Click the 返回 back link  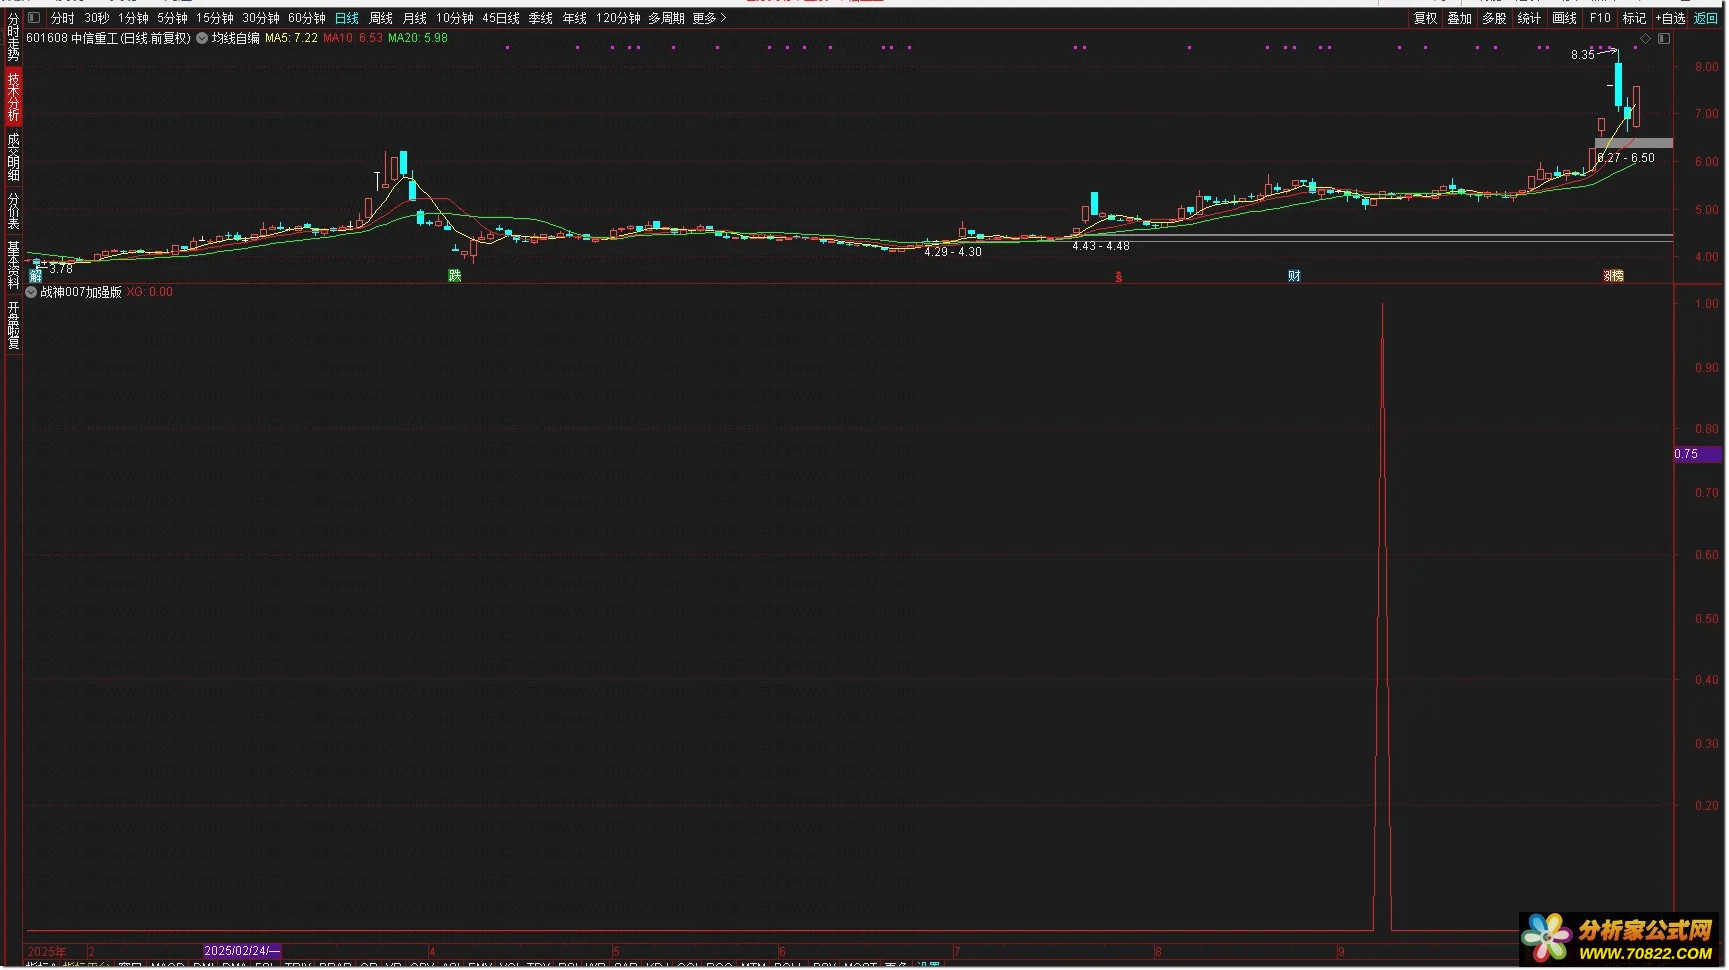(1705, 18)
